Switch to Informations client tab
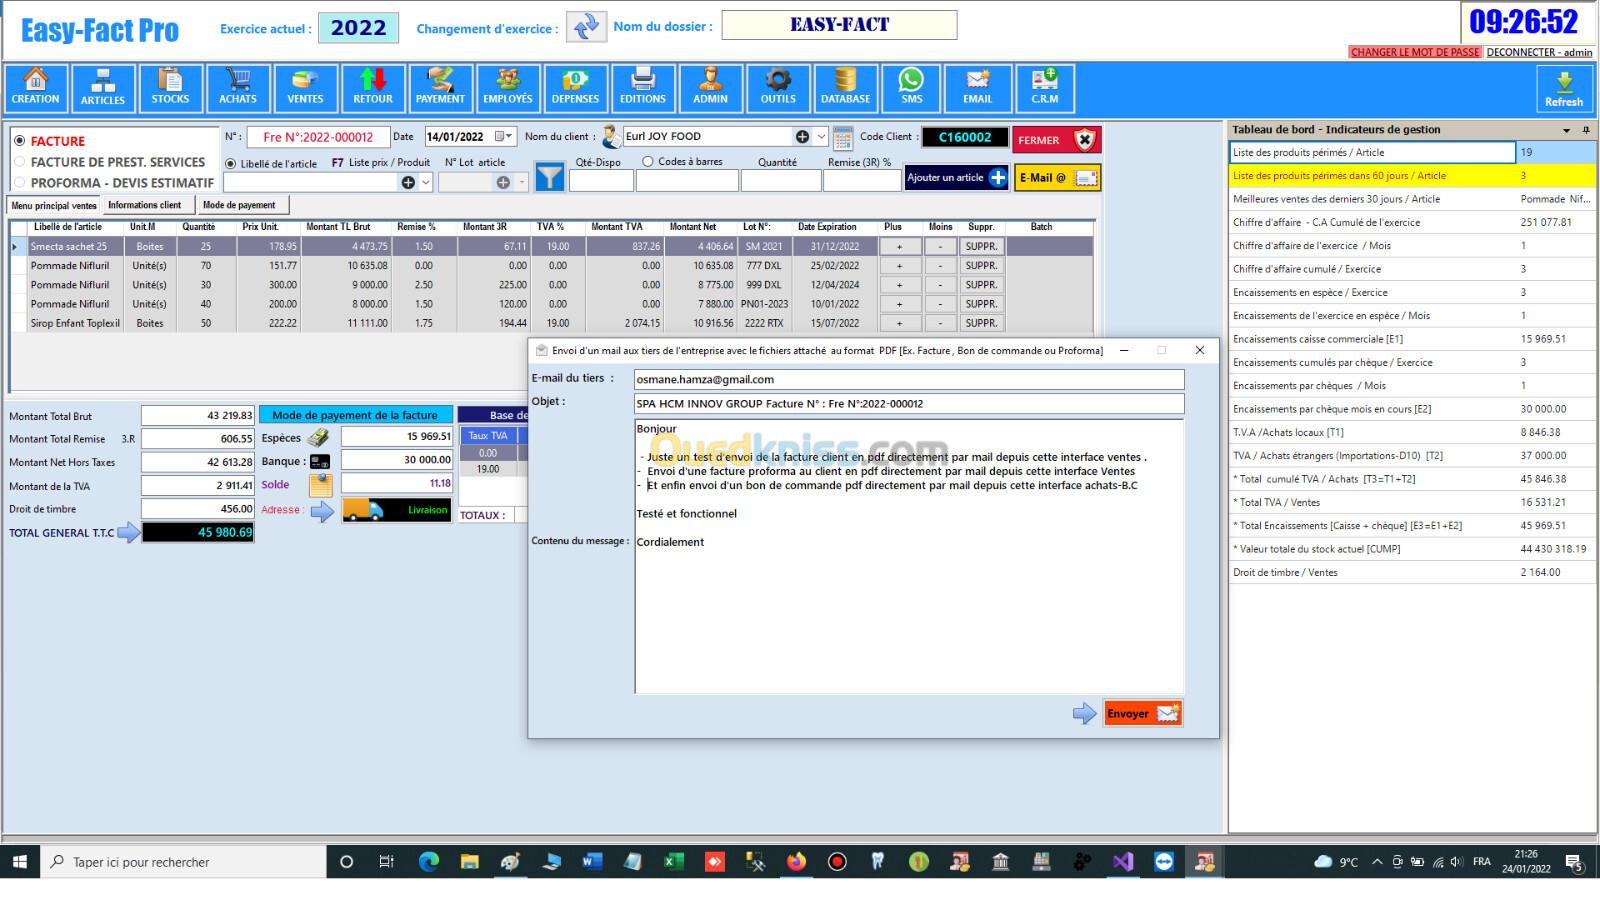Screen dimensions: 1600x900 pyautogui.click(x=145, y=205)
